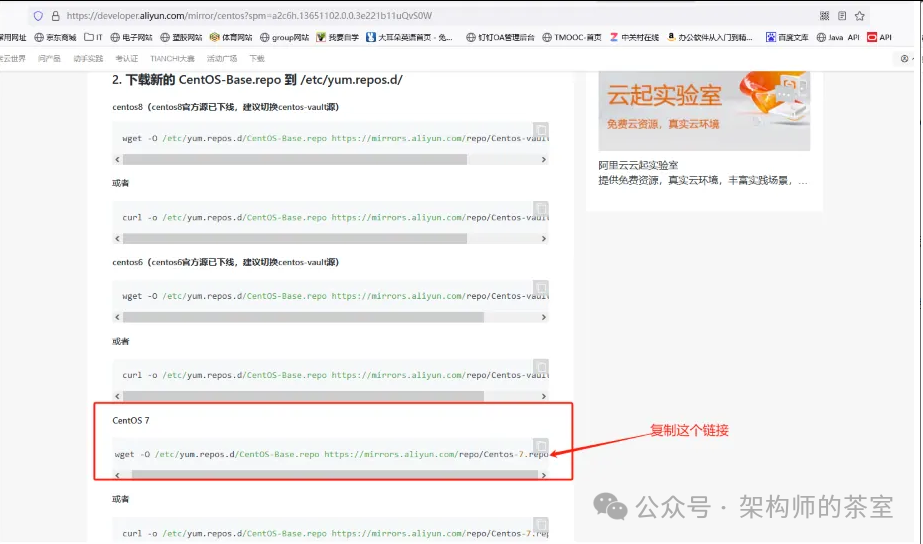Click horizontal scrollbar thumb of centos8 wget block
The image size is (923, 544).
(295, 160)
